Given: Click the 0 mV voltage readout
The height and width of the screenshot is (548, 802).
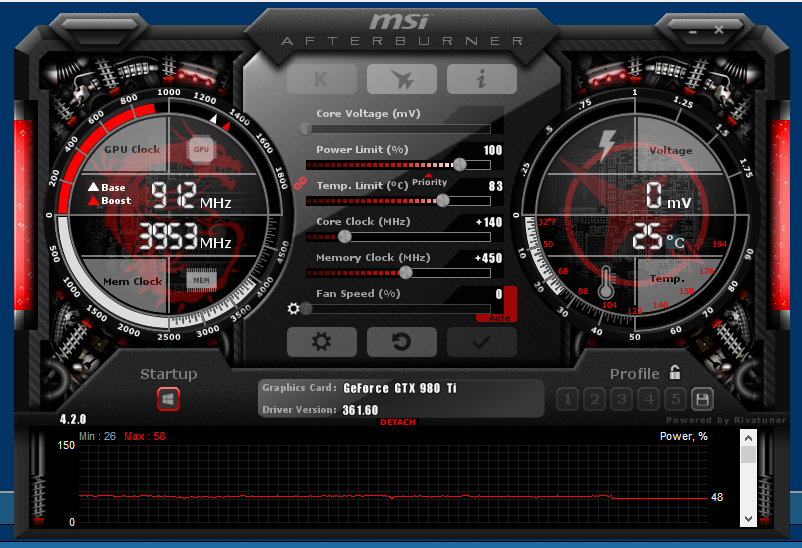Looking at the screenshot, I should [667, 196].
